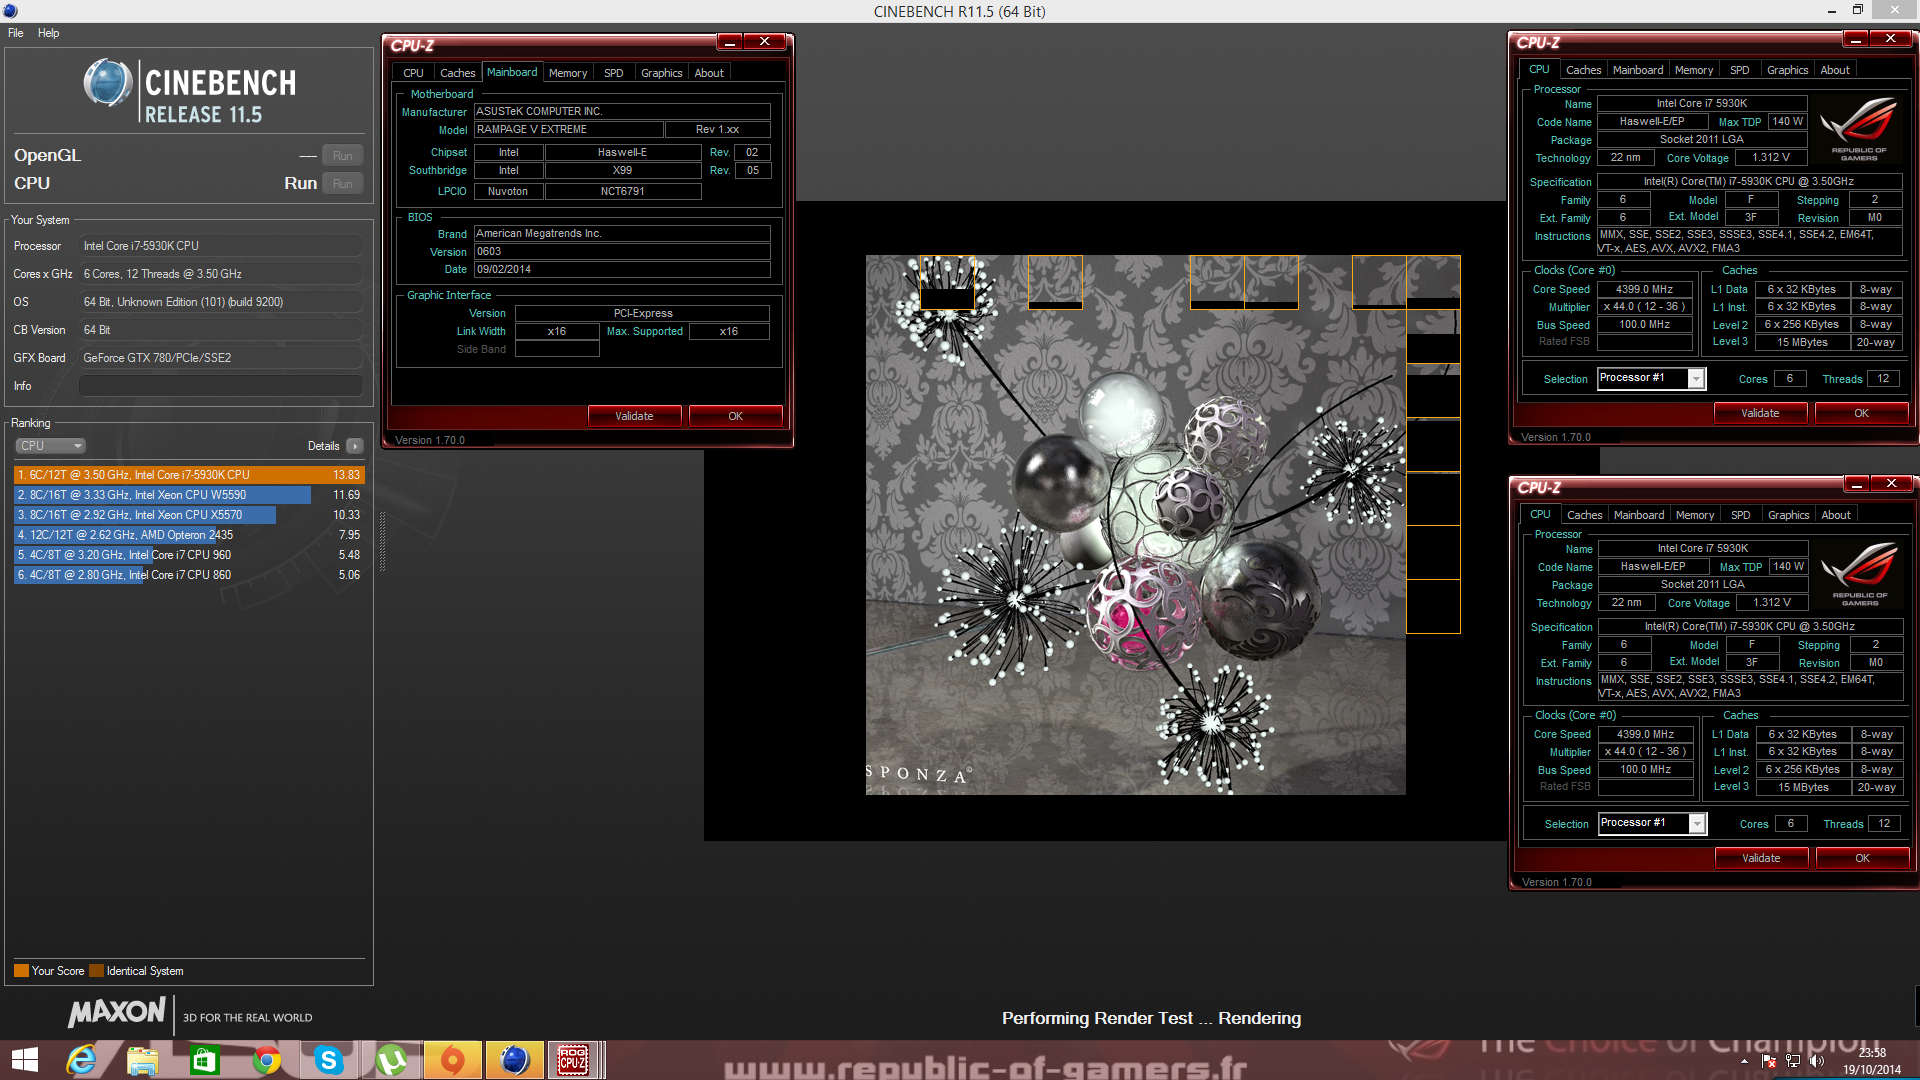Viewport: 1920px width, 1080px height.
Task: Click the Details arrow button in Ranking
Action: pyautogui.click(x=355, y=446)
